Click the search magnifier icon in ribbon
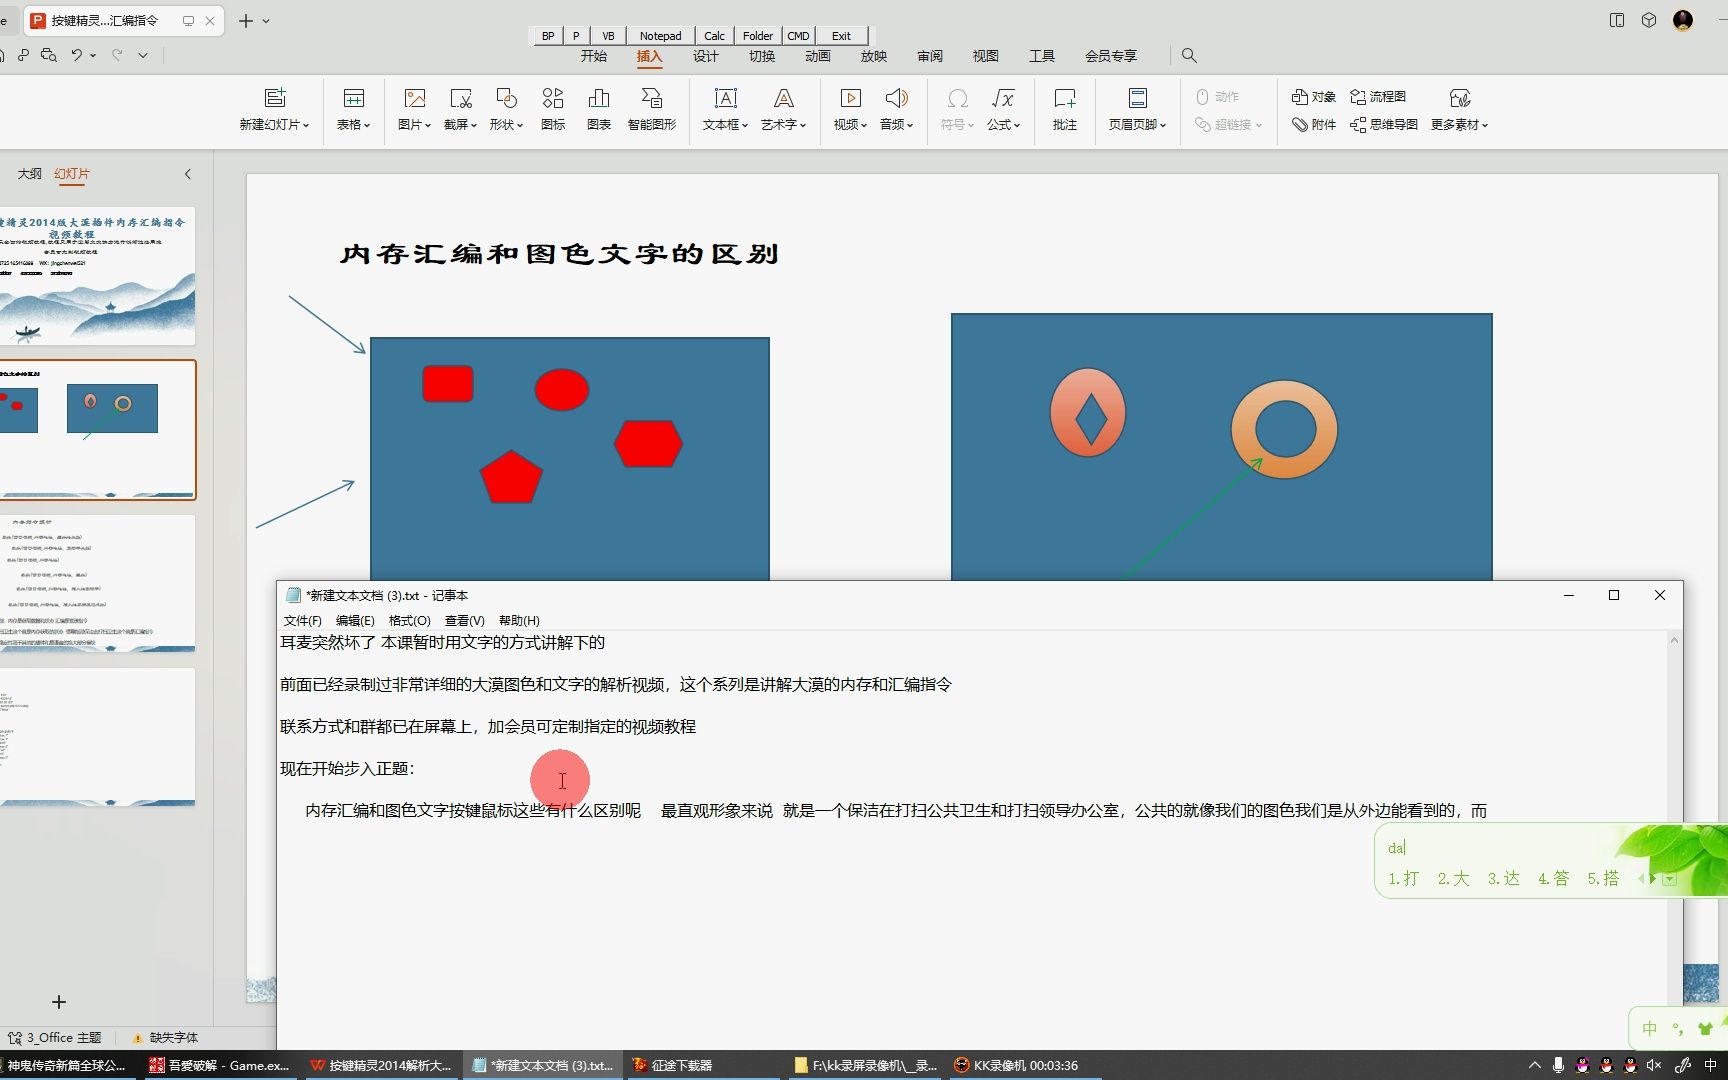Screen dimensions: 1728x1080 click(1189, 56)
